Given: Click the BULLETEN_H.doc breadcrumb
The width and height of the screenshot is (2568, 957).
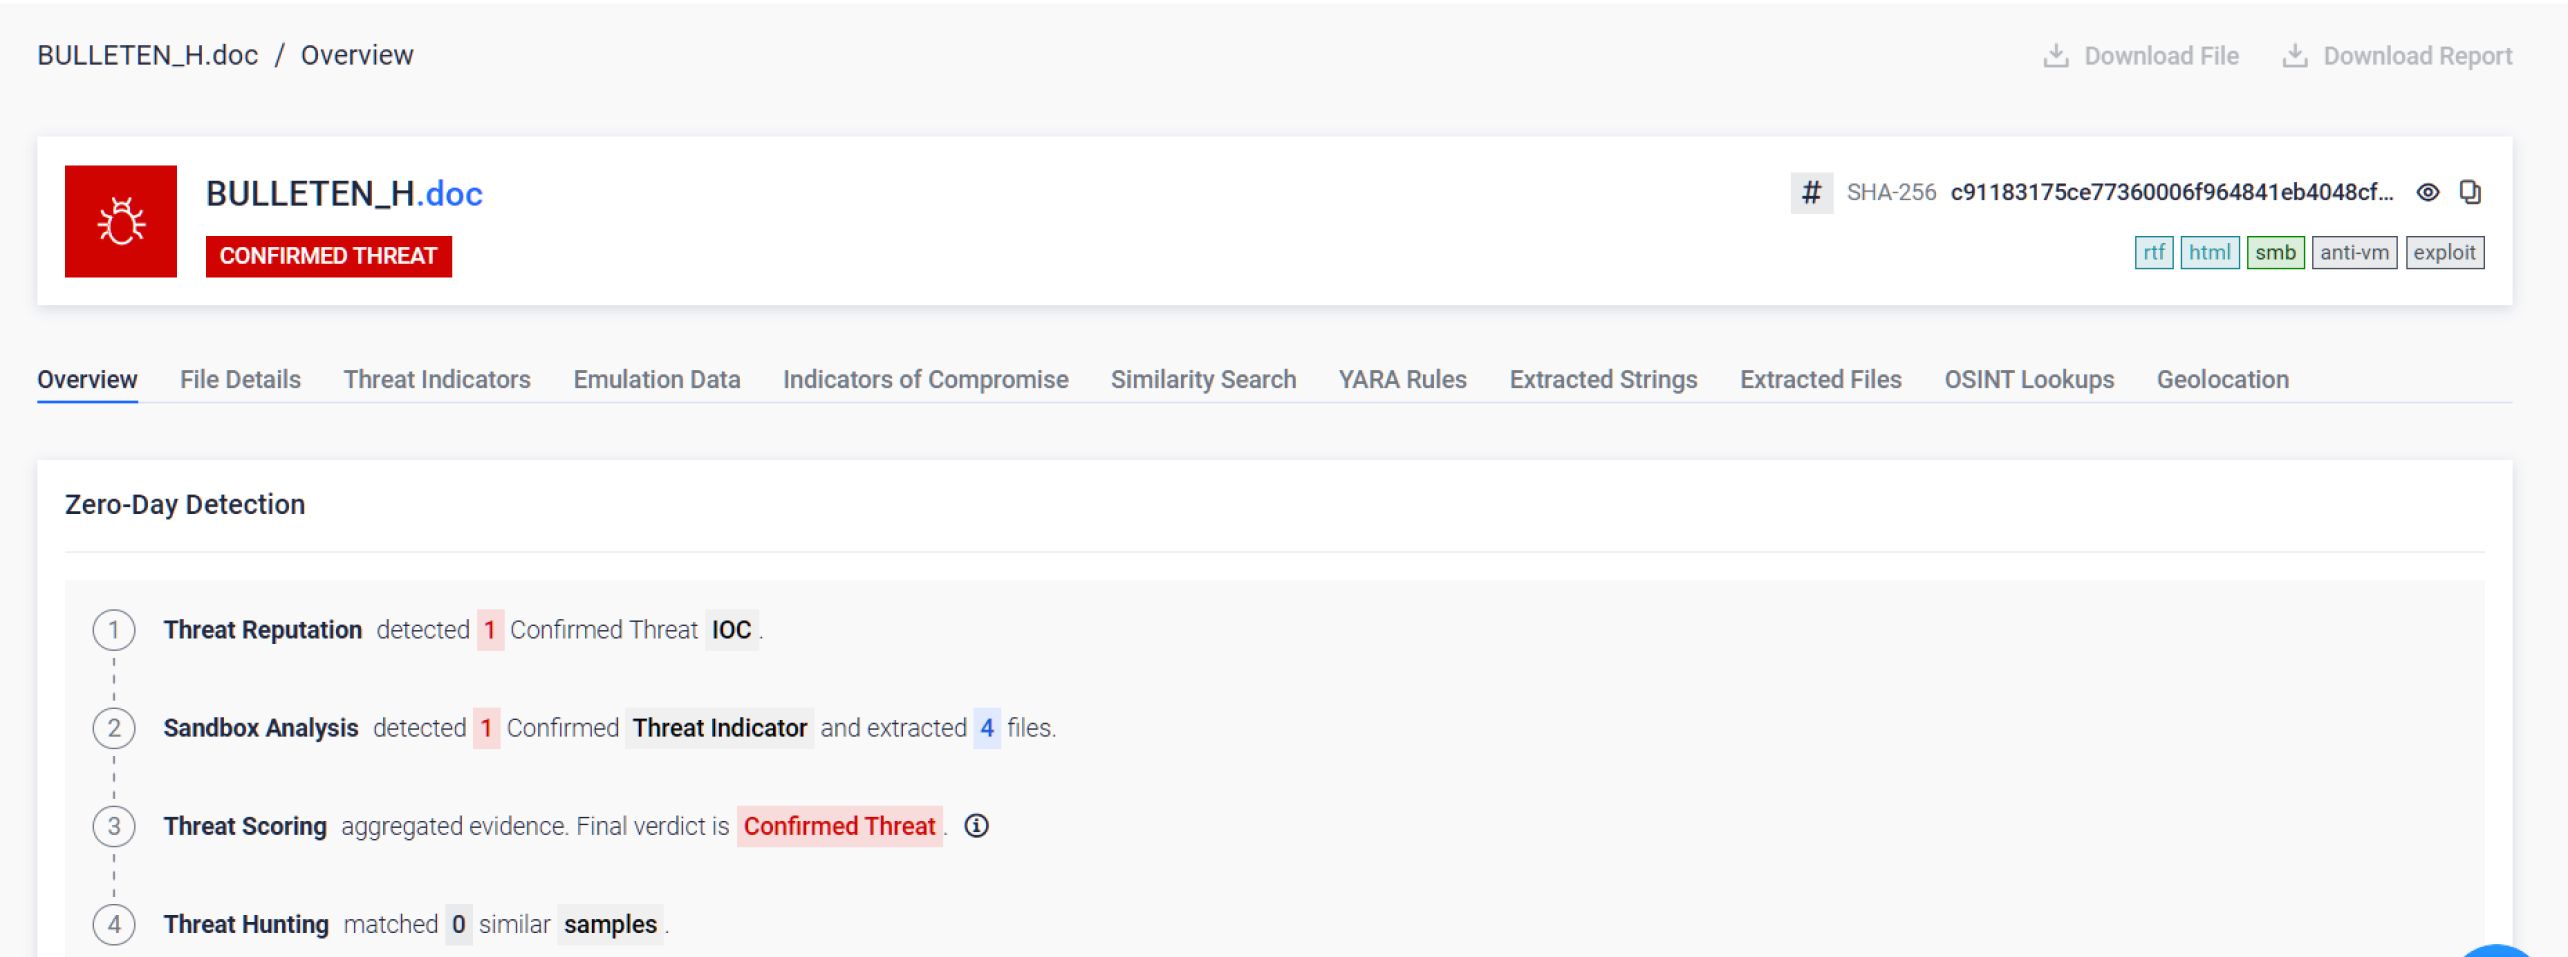Looking at the screenshot, I should coord(148,55).
